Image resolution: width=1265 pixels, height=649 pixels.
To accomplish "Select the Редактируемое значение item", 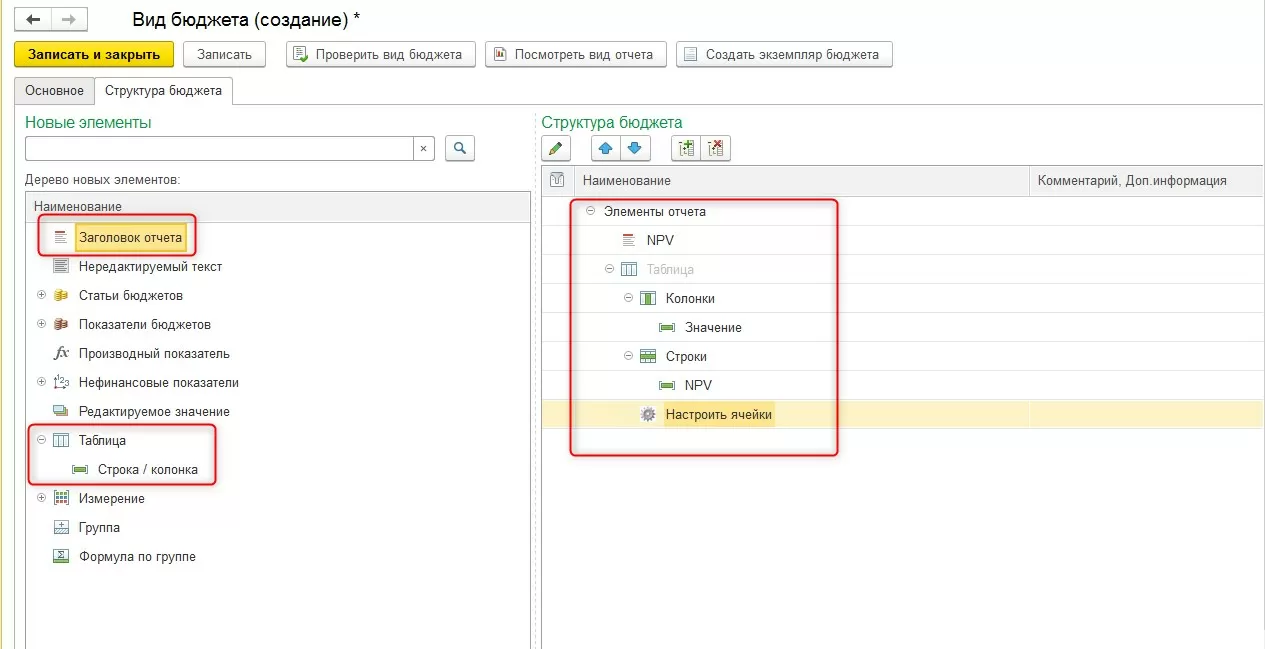I will click(x=154, y=411).
